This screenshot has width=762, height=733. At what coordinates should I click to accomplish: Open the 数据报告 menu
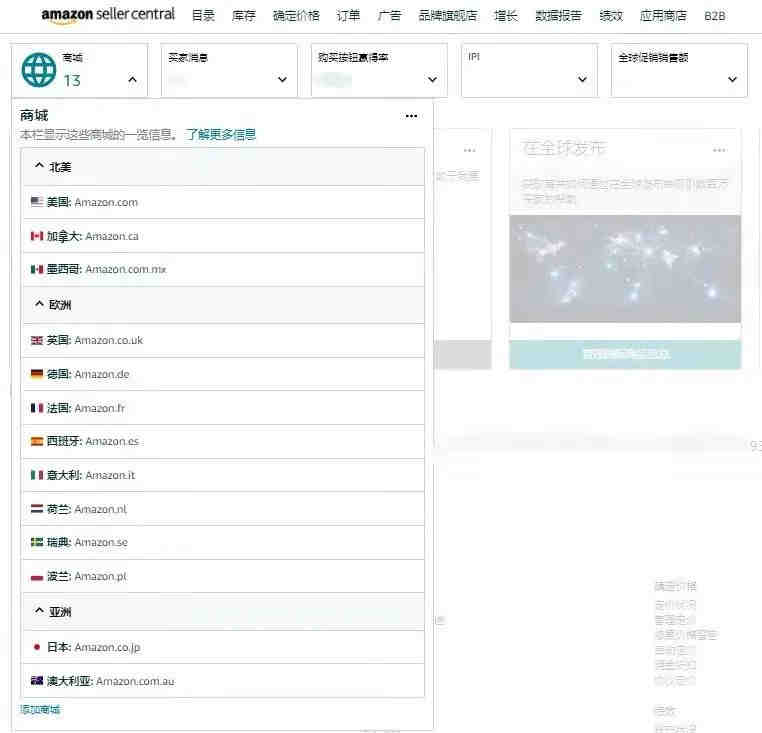click(x=558, y=16)
